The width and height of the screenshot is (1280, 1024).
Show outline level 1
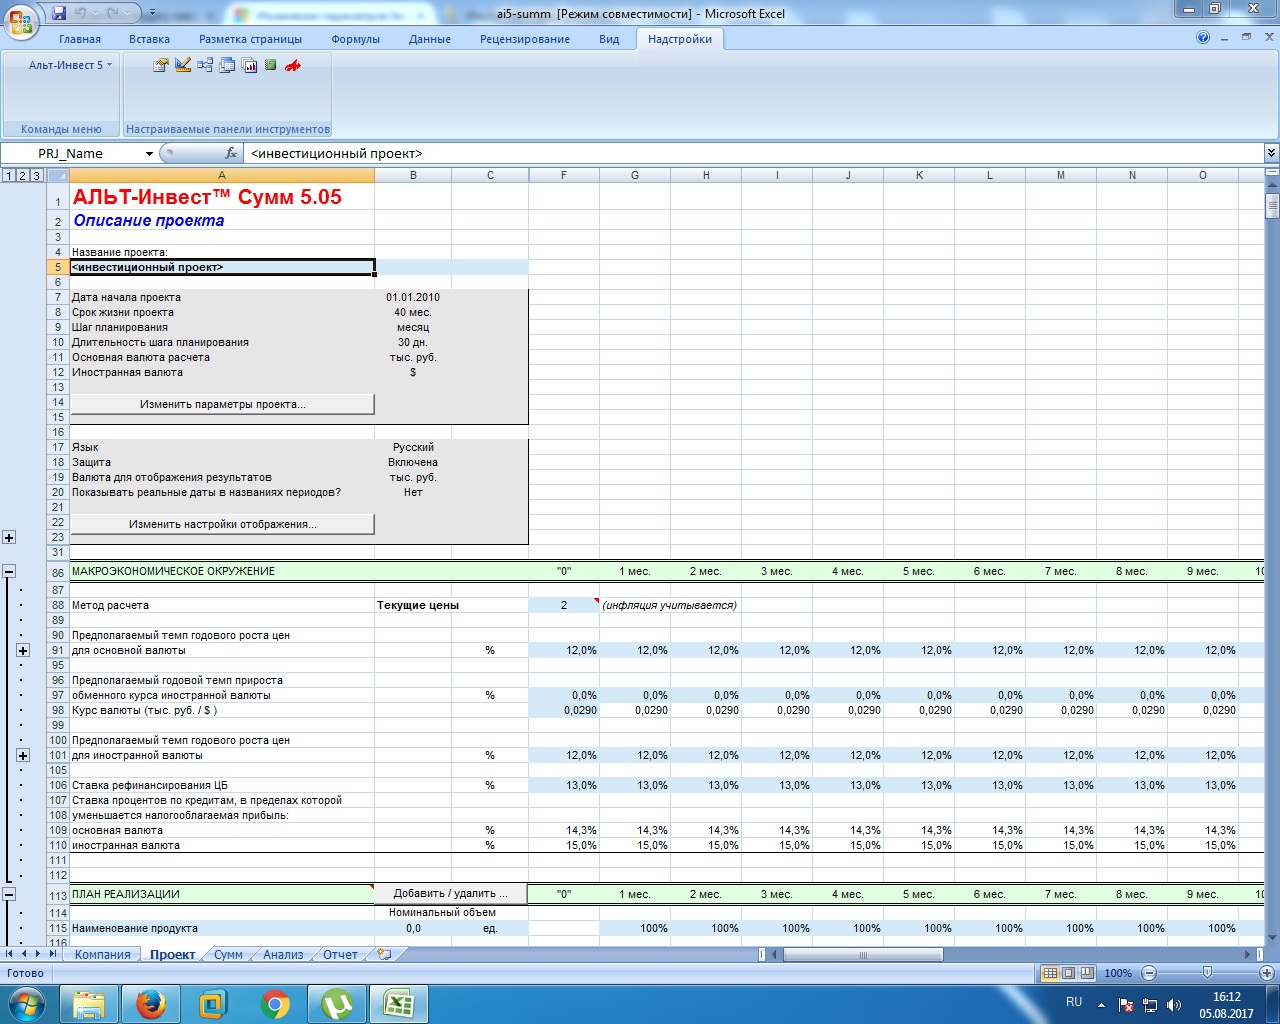point(9,175)
